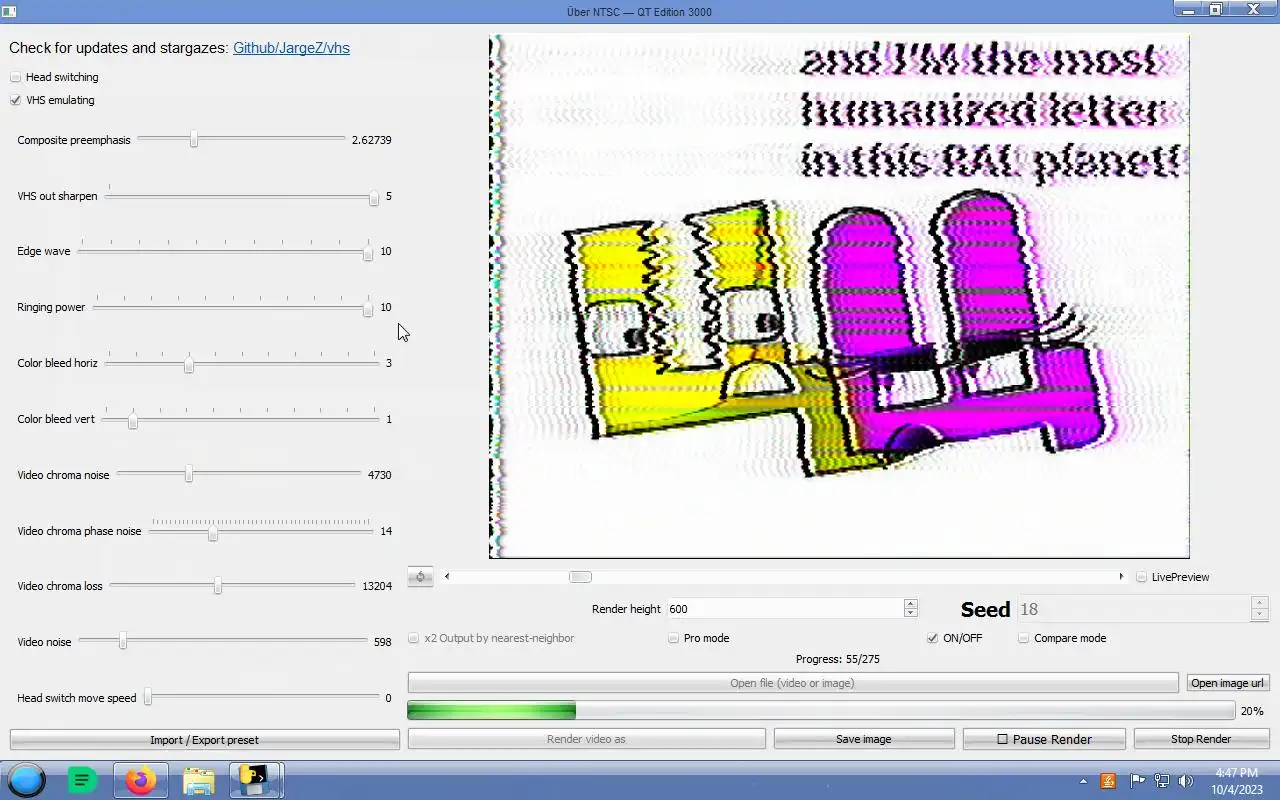The image size is (1280, 800).
Task: Open the Action Center flag icon
Action: point(1137,781)
